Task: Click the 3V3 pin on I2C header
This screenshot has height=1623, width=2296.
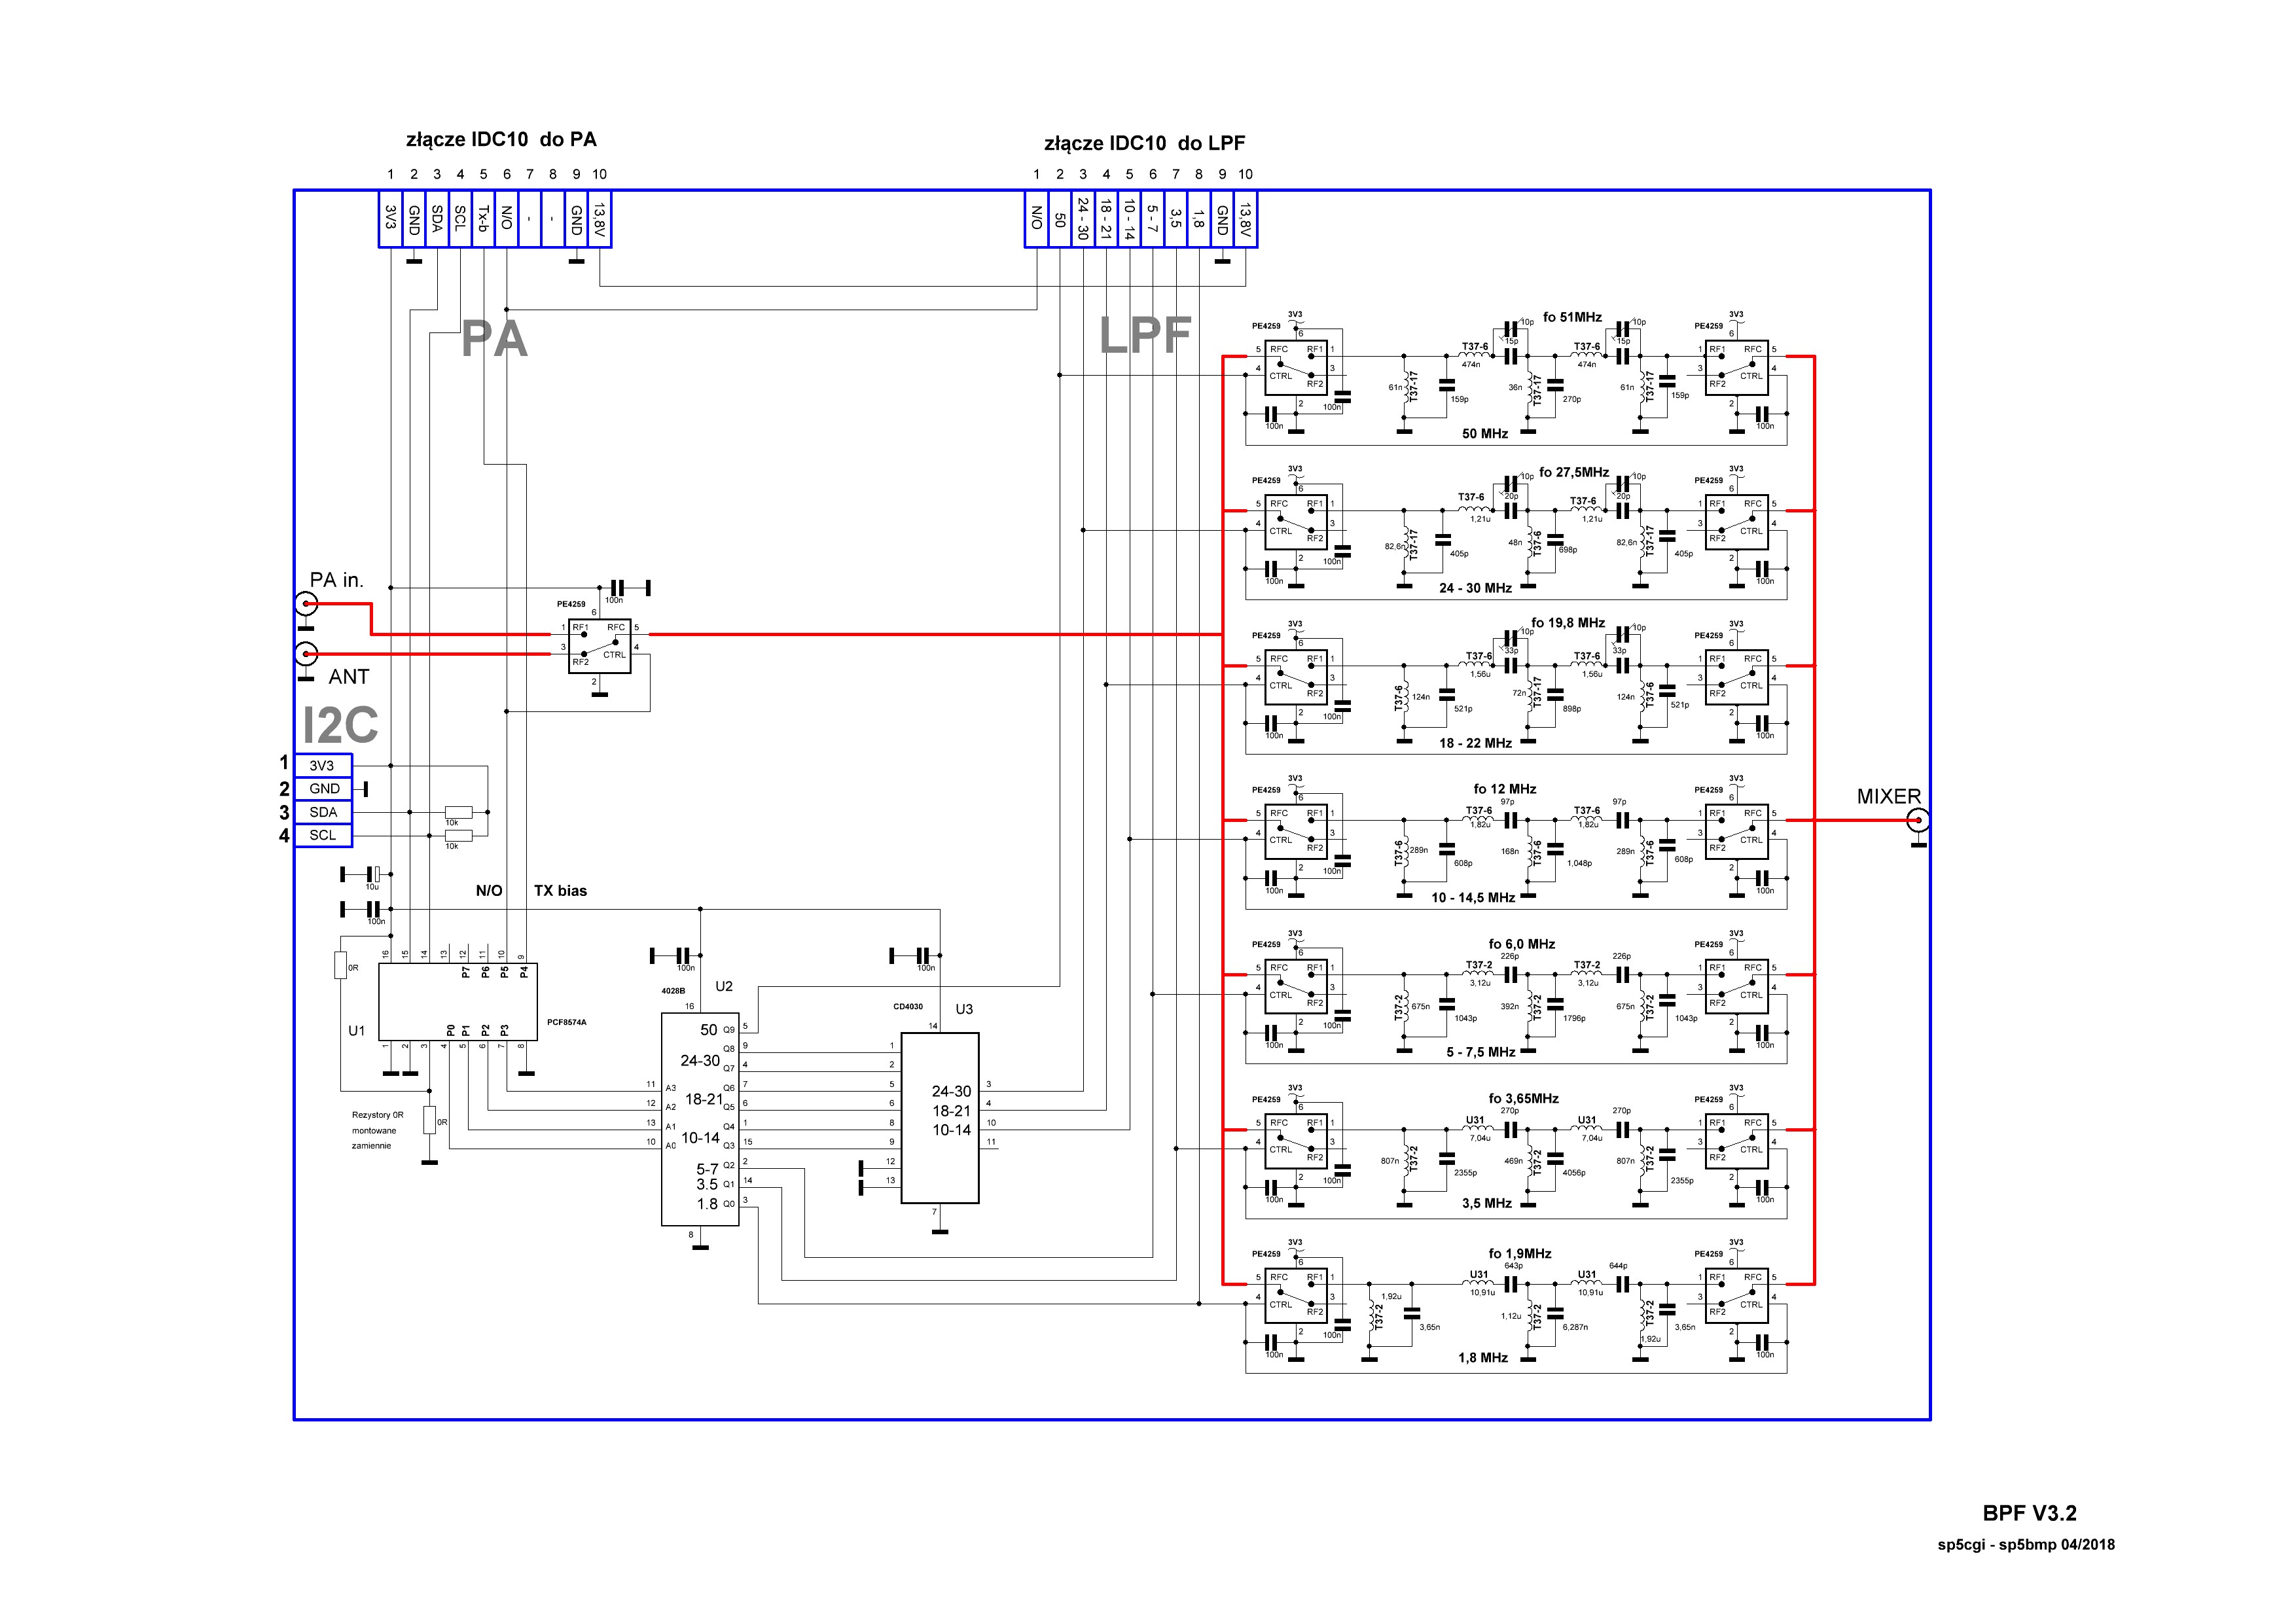Action: point(323,766)
